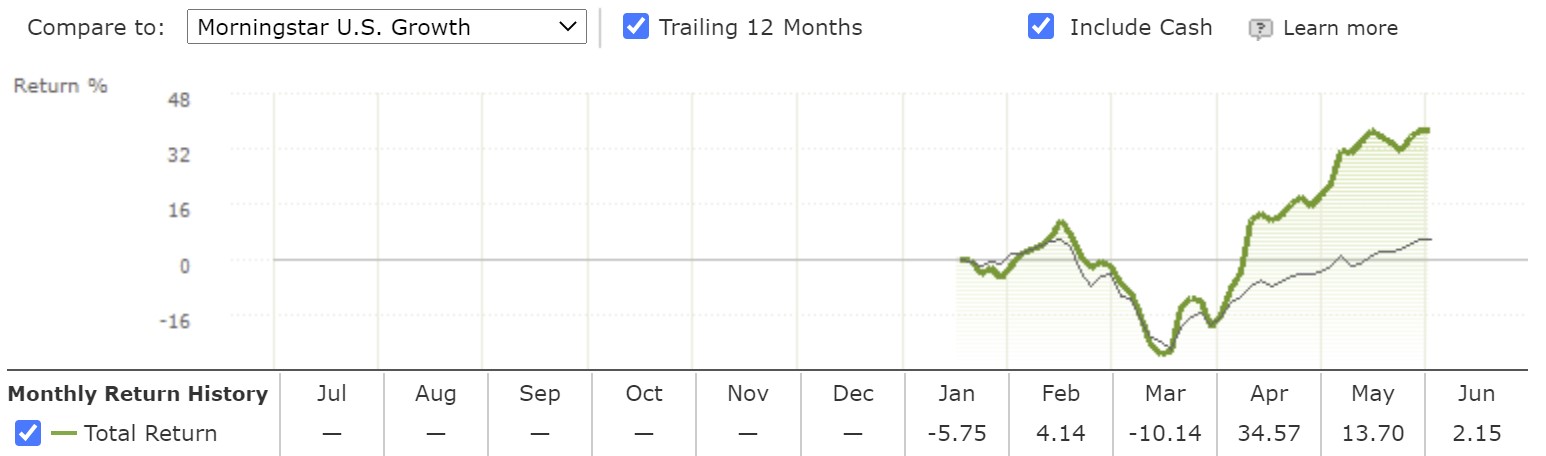Click the Learn more help icon

(x=1260, y=28)
